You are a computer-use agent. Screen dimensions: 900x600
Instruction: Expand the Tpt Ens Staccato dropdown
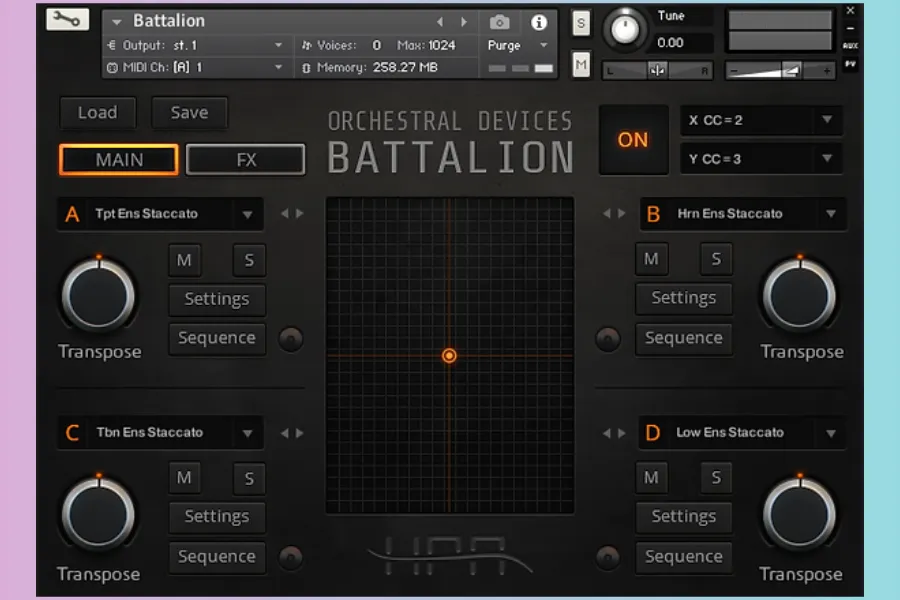247,214
